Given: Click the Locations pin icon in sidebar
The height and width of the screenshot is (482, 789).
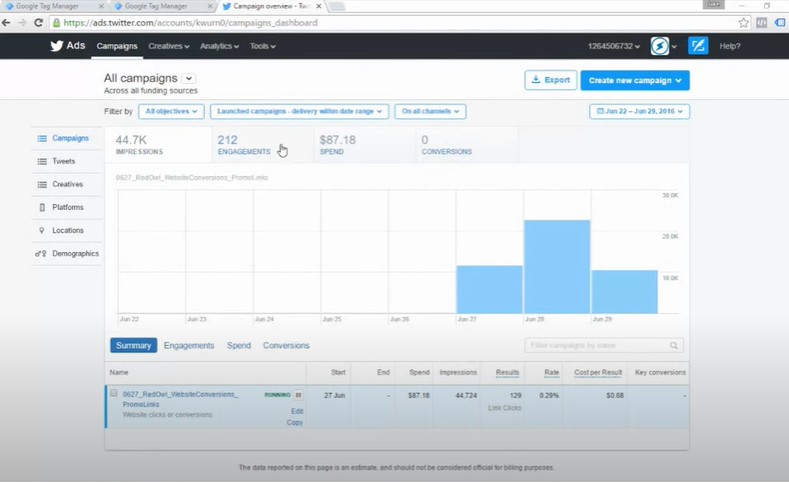Looking at the screenshot, I should pyautogui.click(x=42, y=230).
